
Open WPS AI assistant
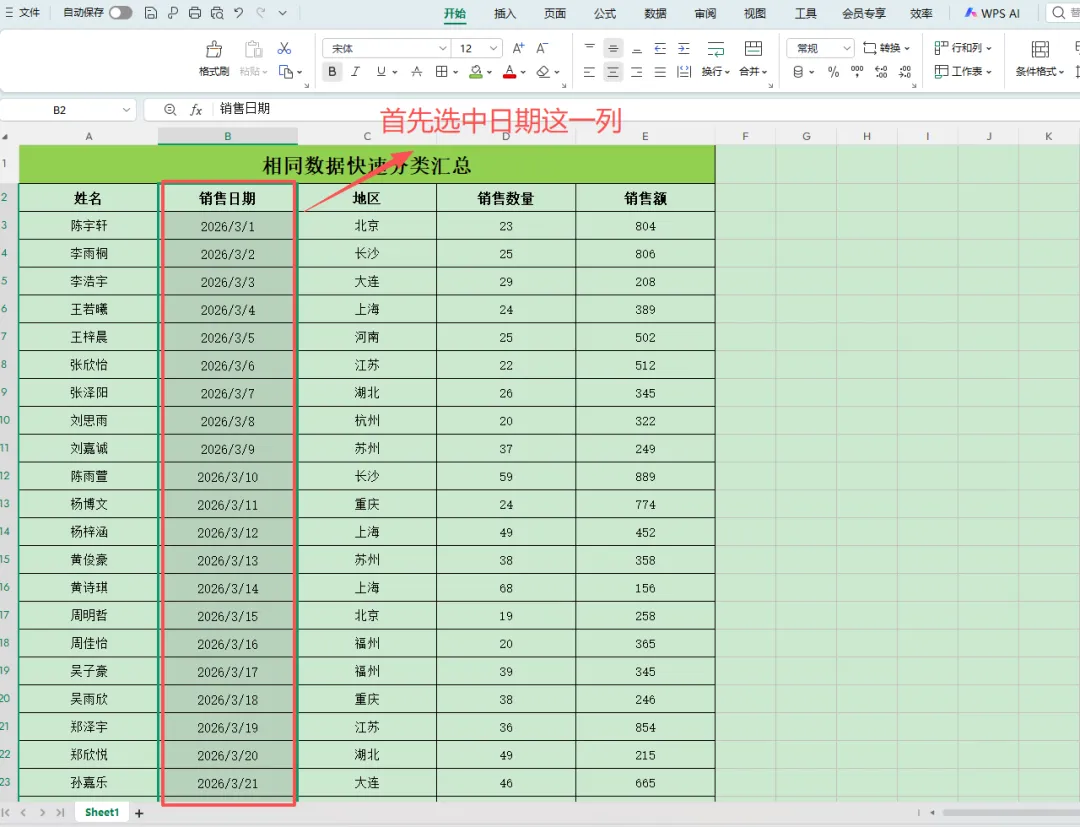tap(992, 13)
